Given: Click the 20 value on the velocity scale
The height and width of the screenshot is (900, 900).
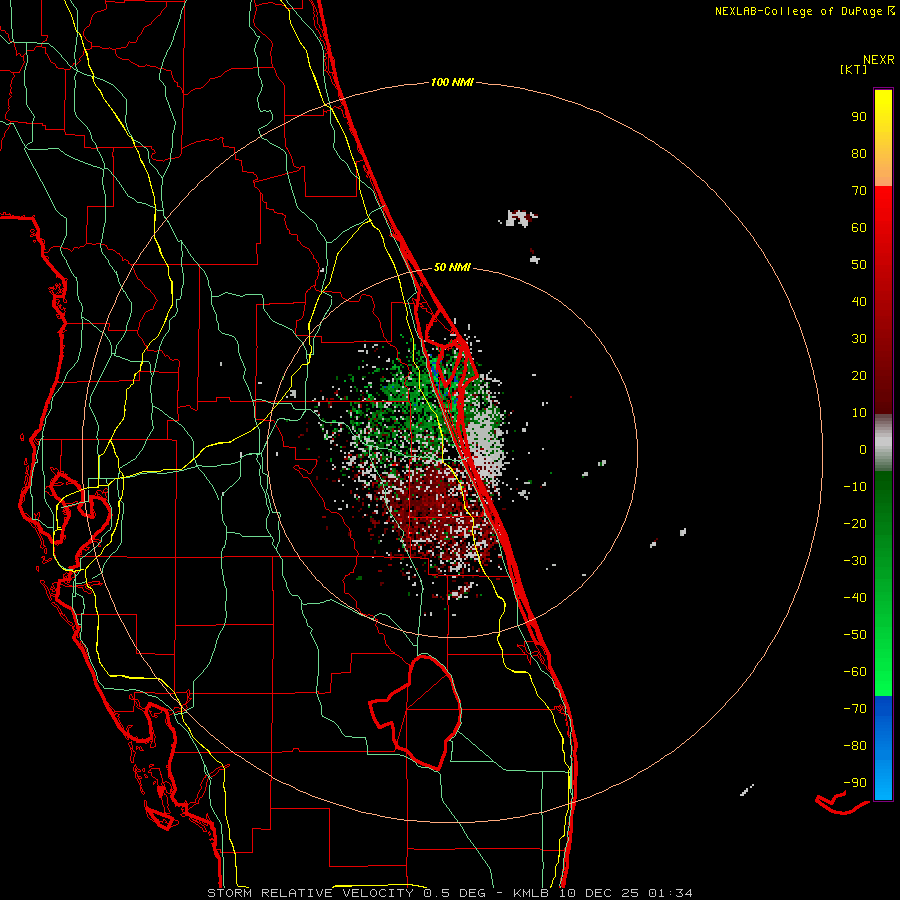Looking at the screenshot, I should 859,375.
